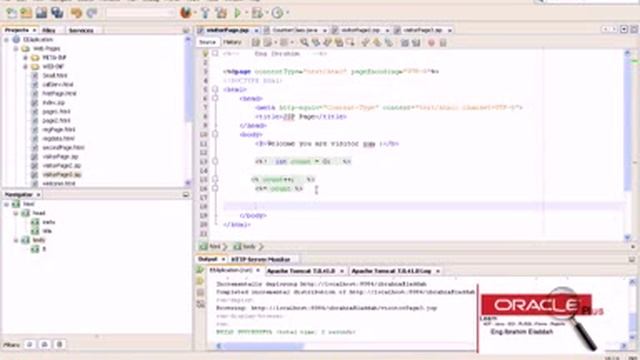Open the project configuration combo box

click(140, 13)
